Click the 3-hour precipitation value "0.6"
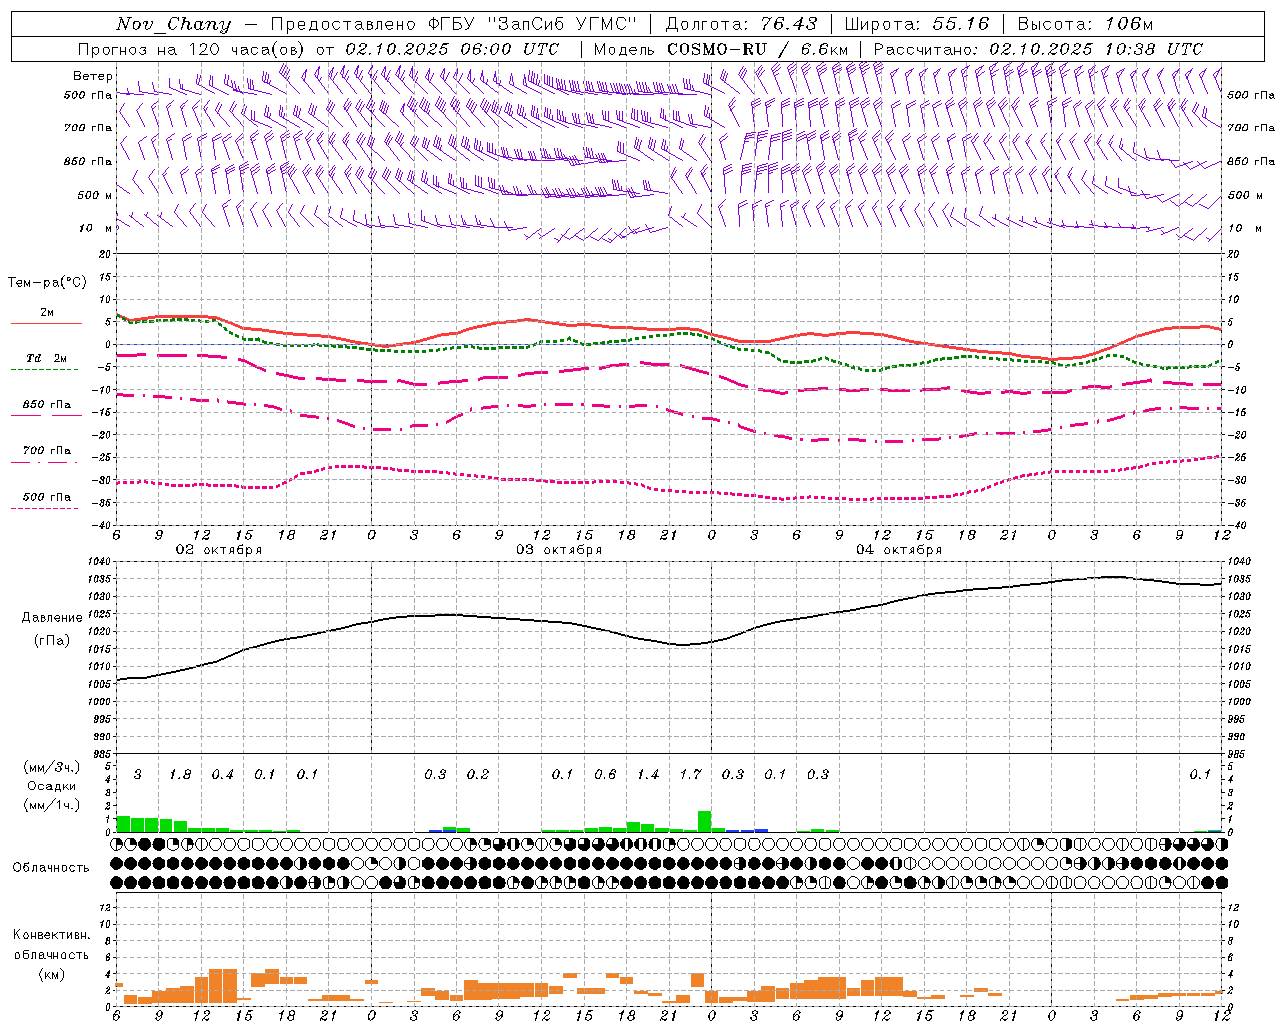The height and width of the screenshot is (1024, 1280). (x=605, y=775)
